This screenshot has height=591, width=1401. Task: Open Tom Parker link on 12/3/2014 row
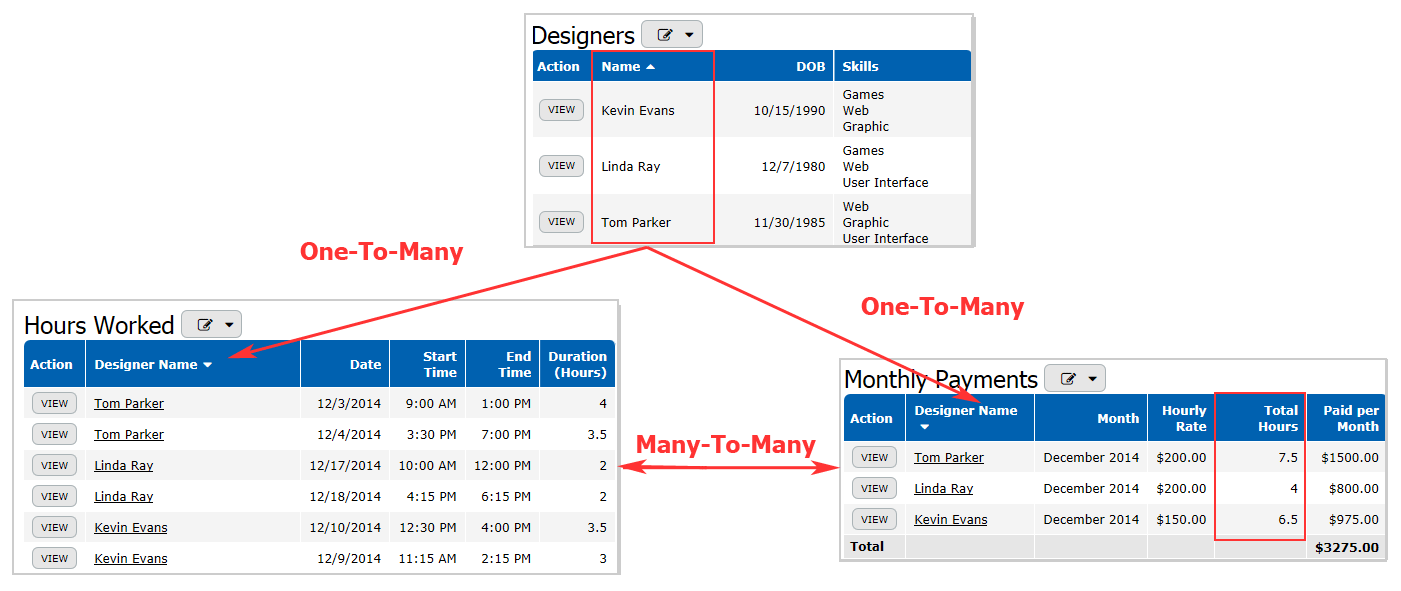129,403
